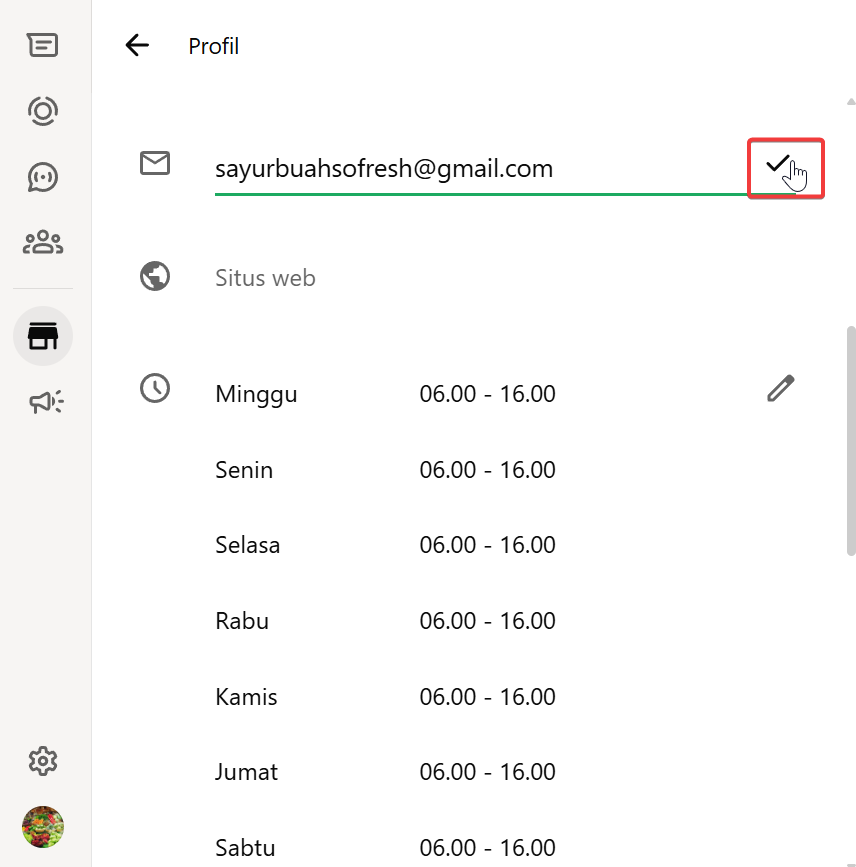The image size is (856, 867).
Task: Click the Jumat business hours entry
Action: 385,772
